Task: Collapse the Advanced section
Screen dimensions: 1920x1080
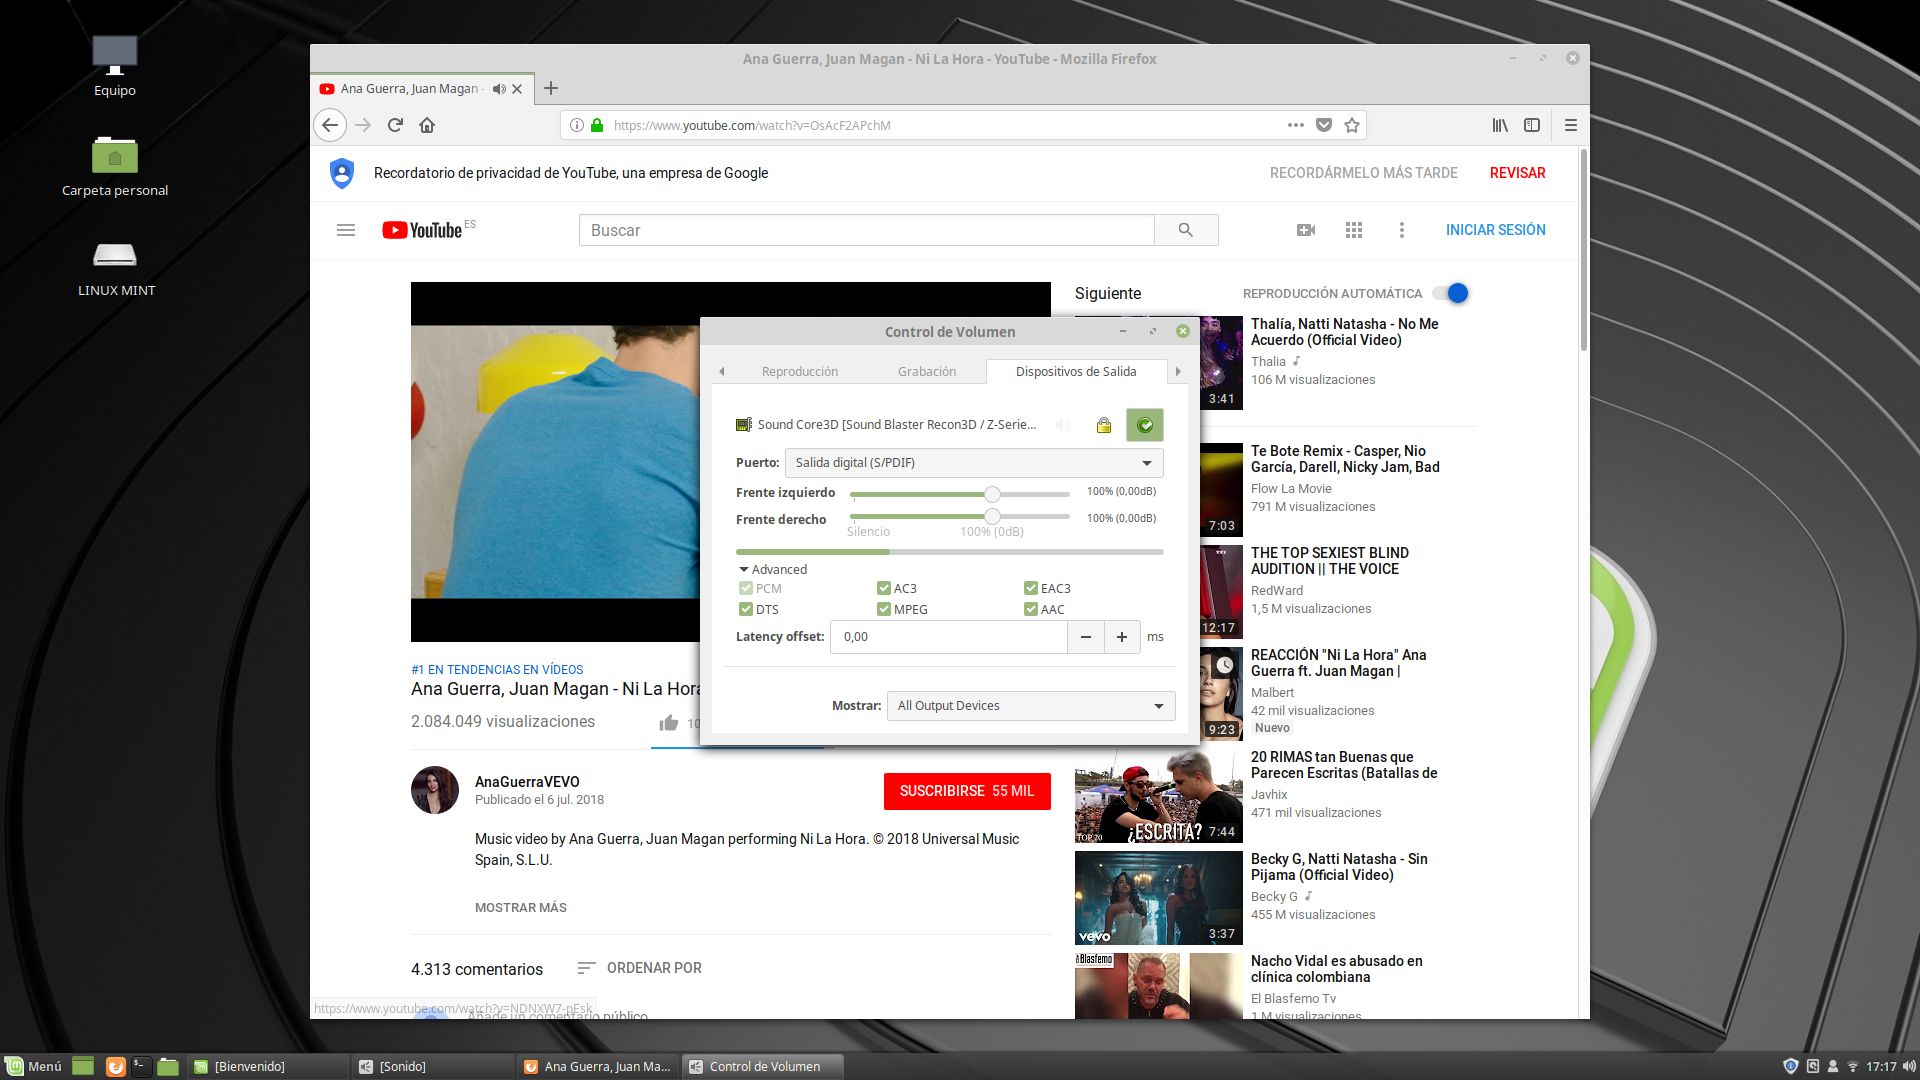Action: (x=773, y=569)
